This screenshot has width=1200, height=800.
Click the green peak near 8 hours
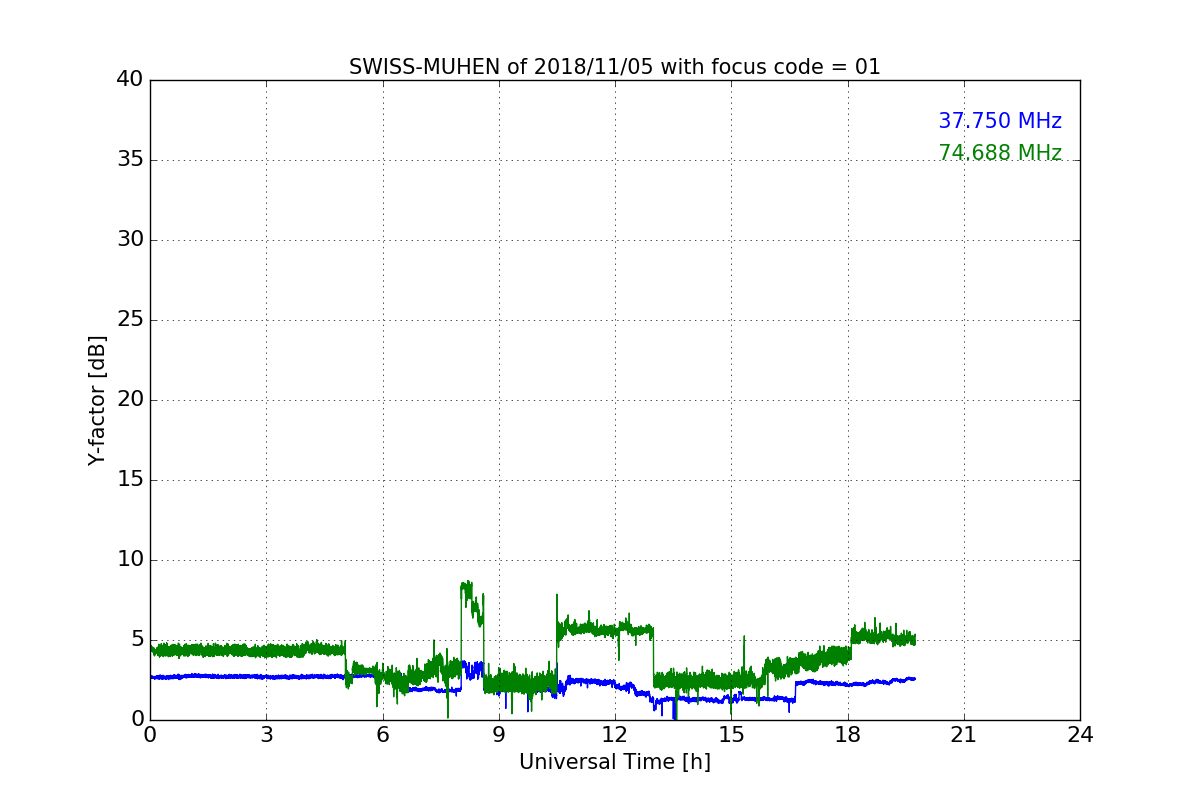(466, 590)
